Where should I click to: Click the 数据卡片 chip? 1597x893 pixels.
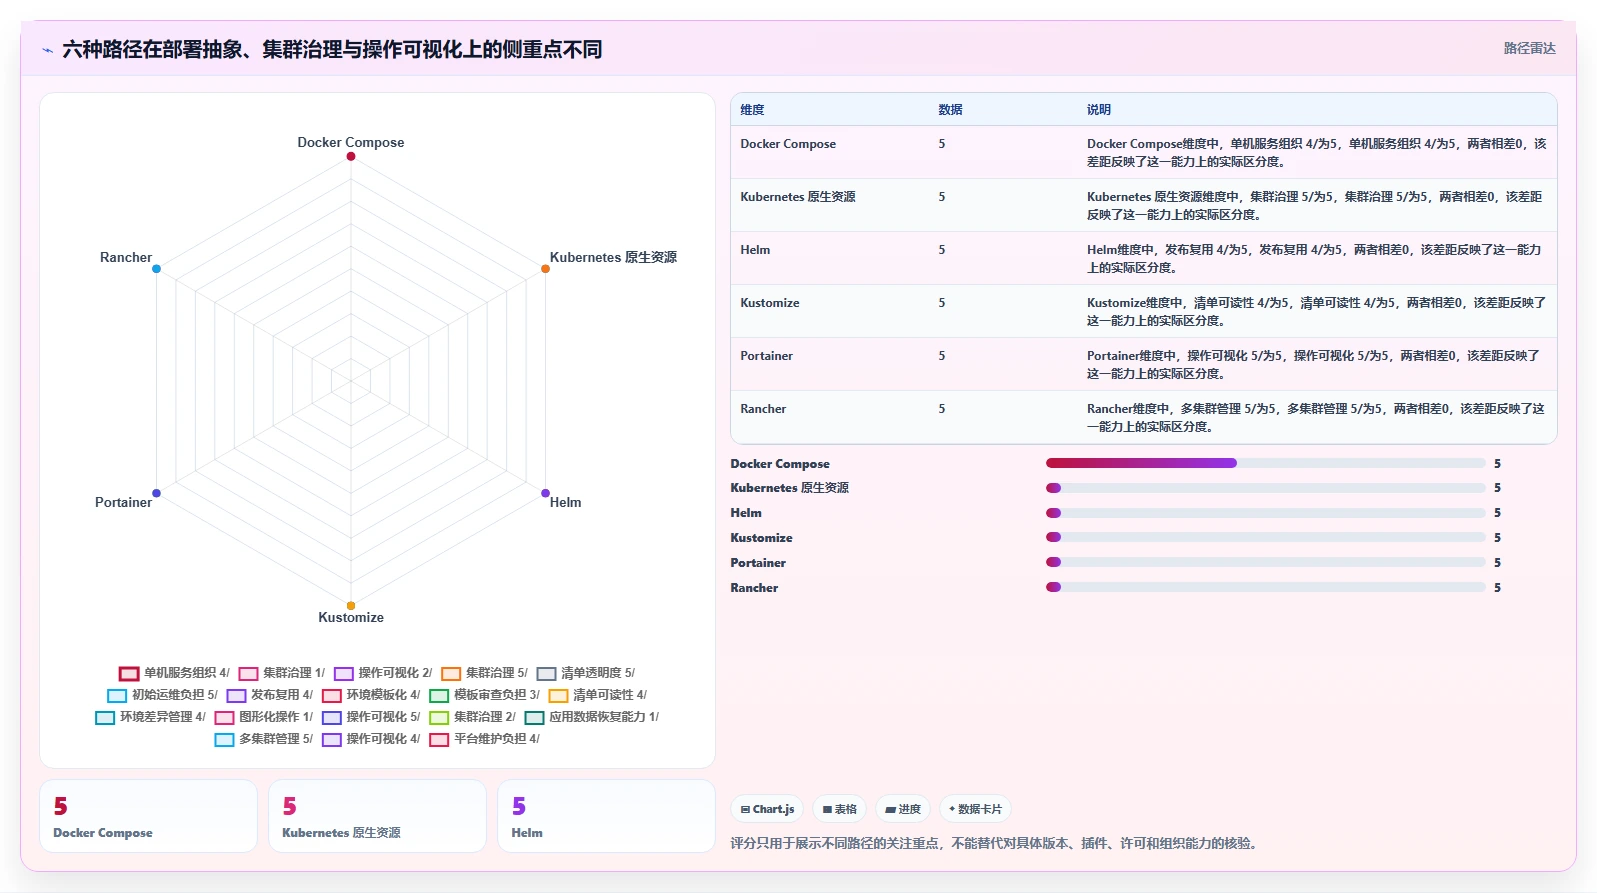(x=975, y=809)
